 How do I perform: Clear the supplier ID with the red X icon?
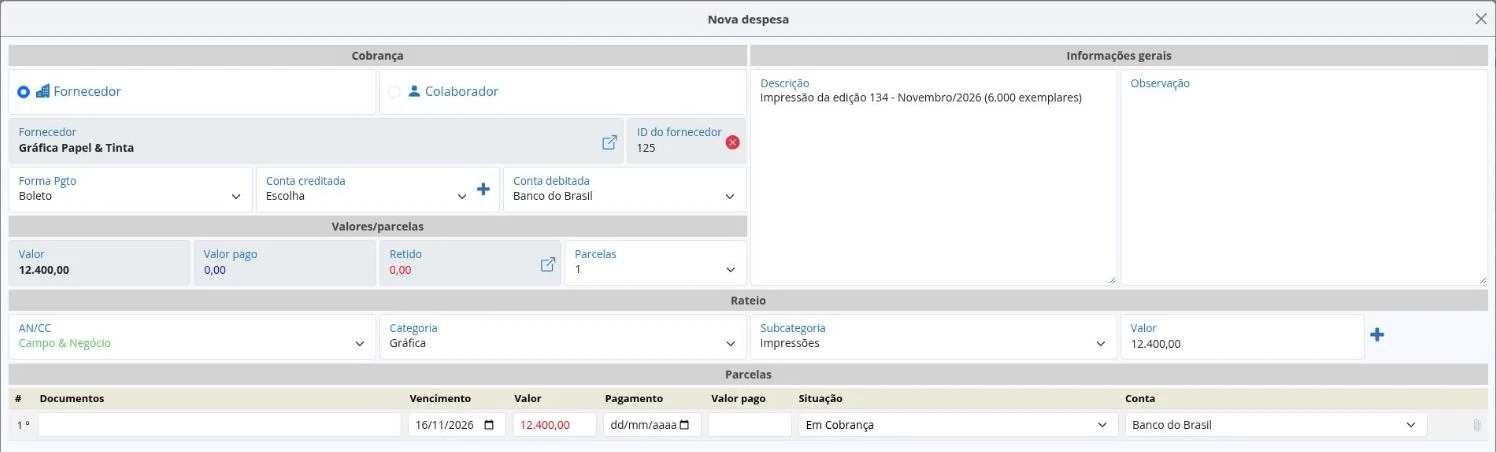[x=732, y=142]
